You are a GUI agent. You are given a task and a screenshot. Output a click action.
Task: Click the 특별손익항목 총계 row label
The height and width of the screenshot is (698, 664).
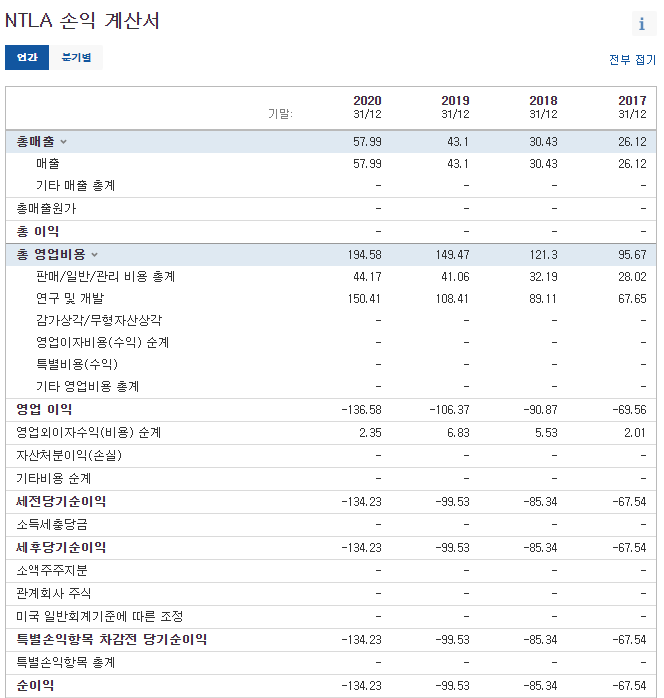(66, 662)
